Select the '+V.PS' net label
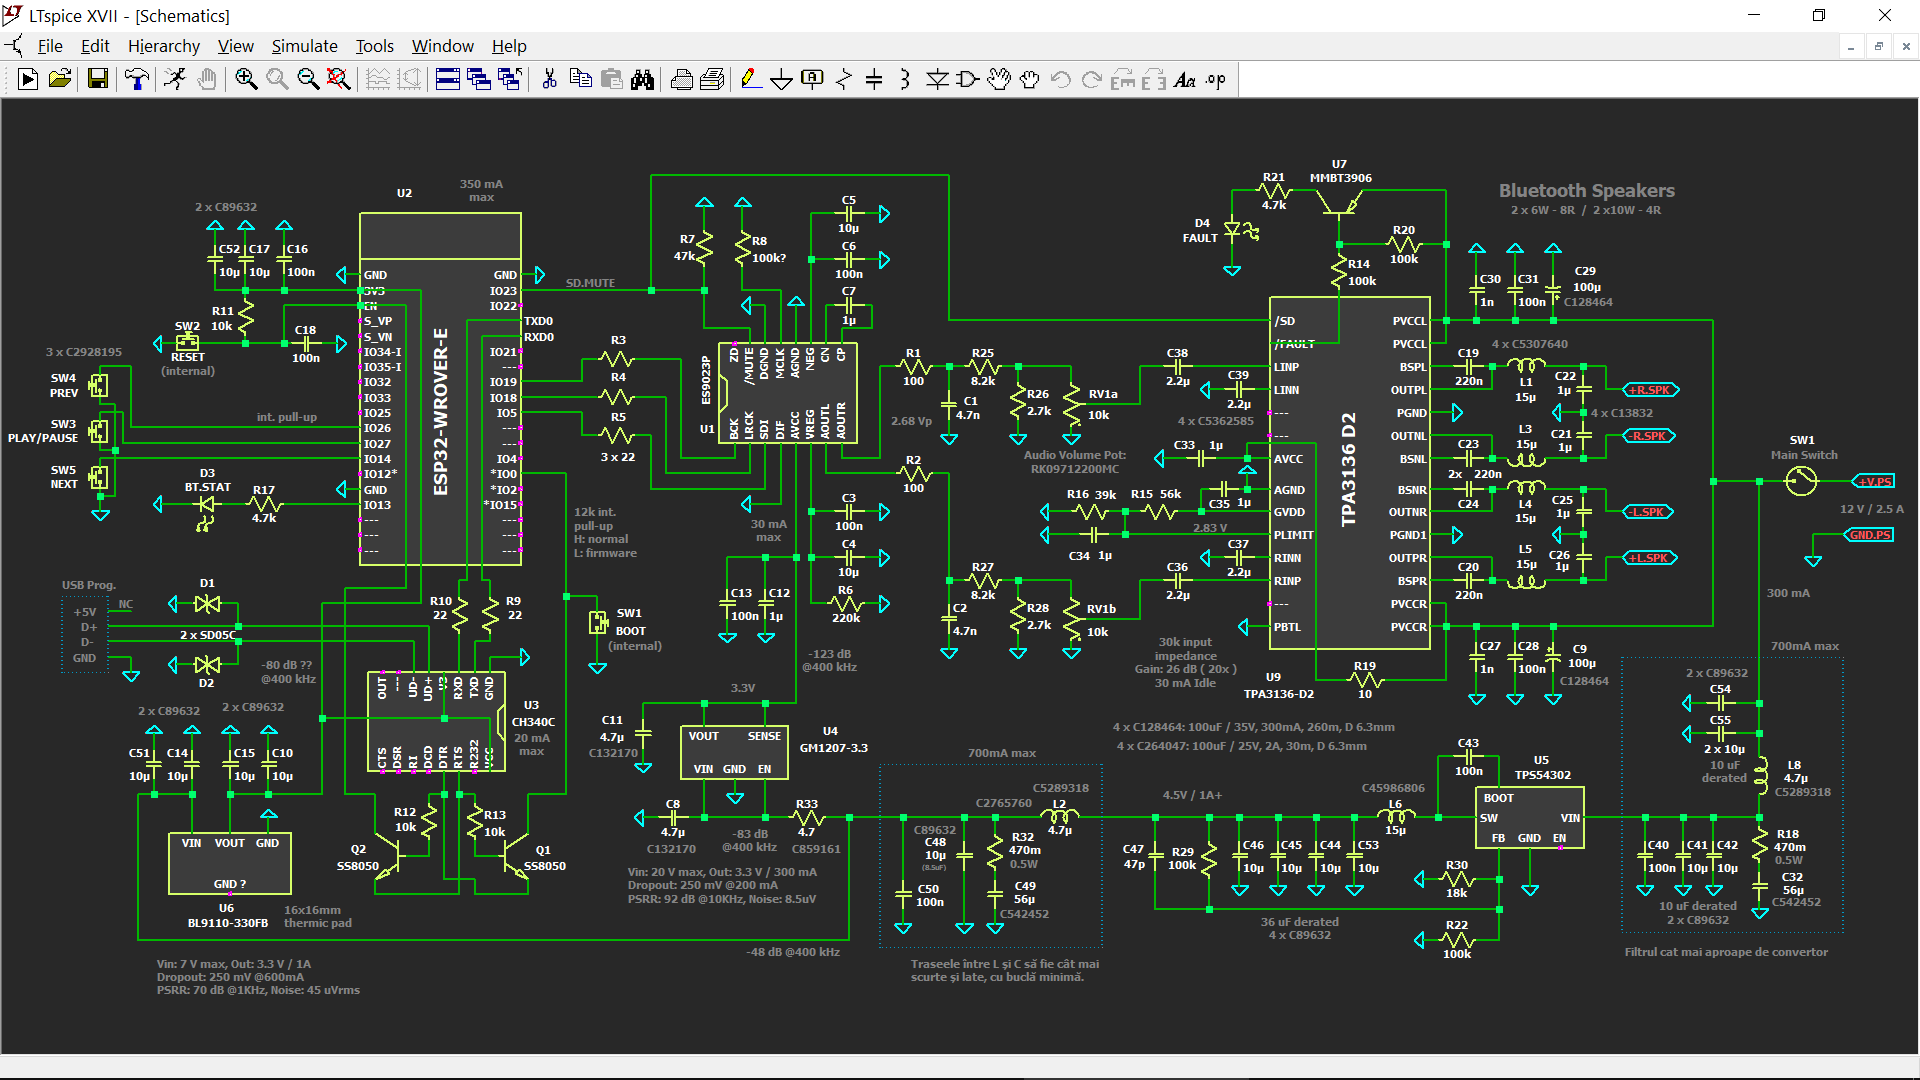Screen dimensions: 1920x1080 1874,481
